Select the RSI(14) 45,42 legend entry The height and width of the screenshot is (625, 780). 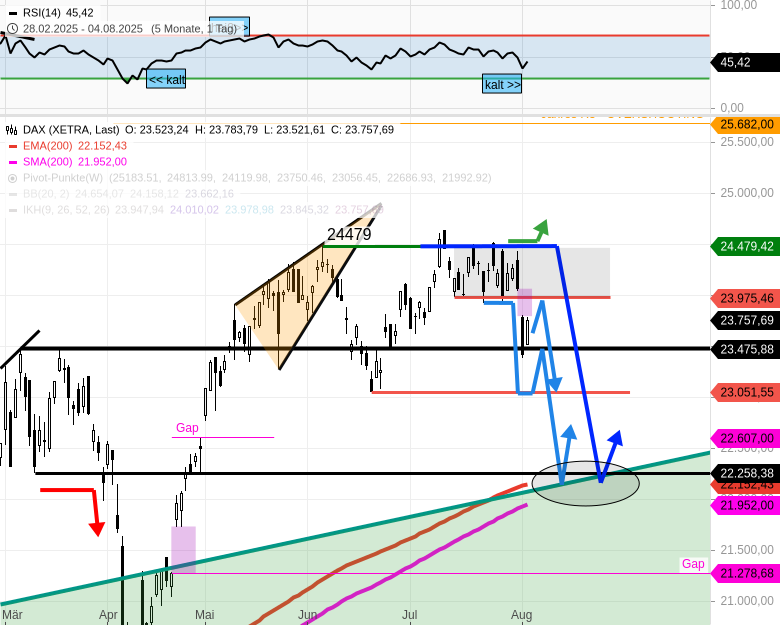coord(58,13)
